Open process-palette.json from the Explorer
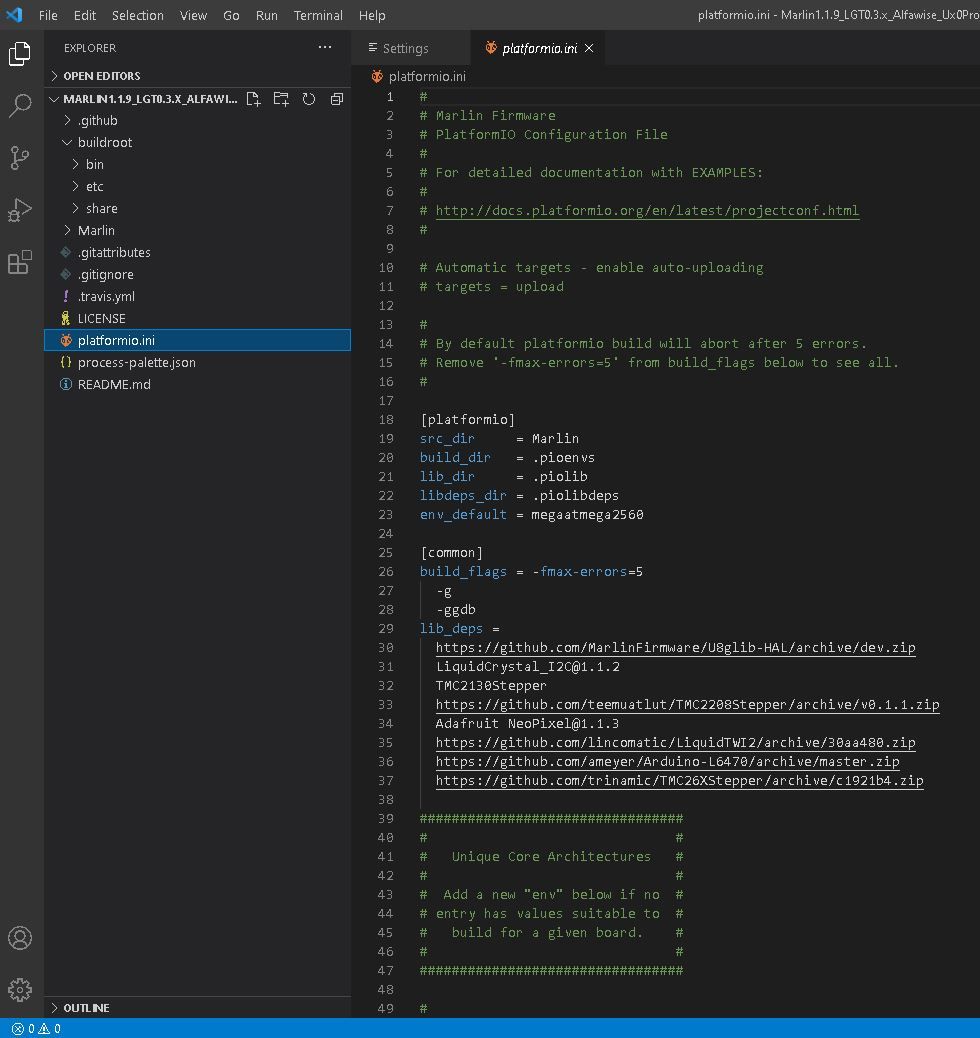 tap(197, 363)
